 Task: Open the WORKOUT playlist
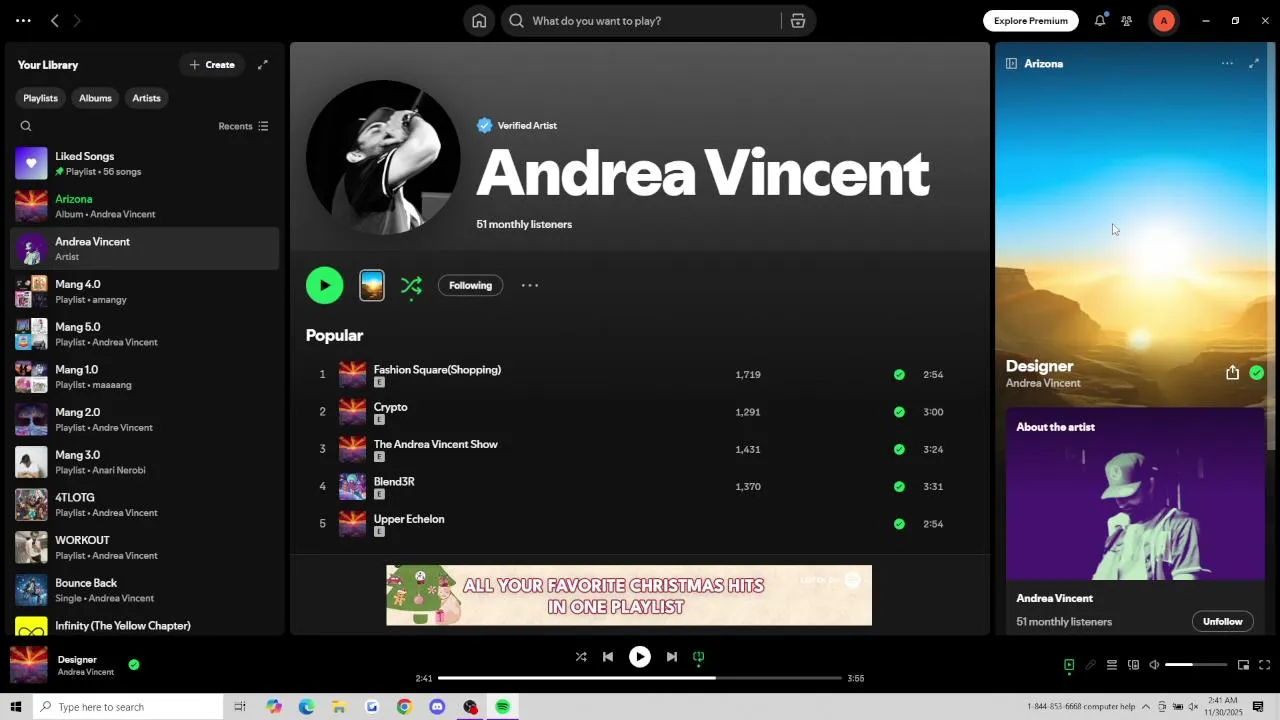tap(145, 547)
